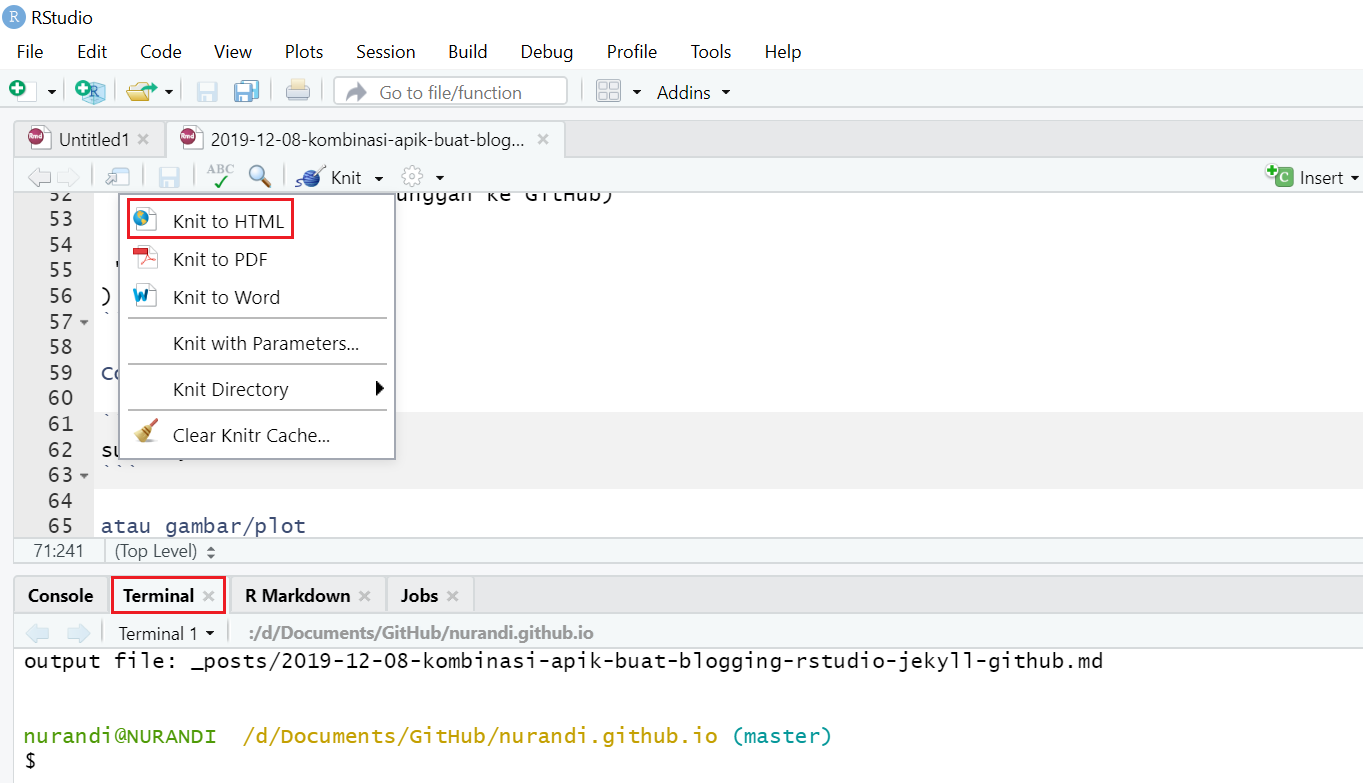Viewport: 1363px width, 783px height.
Task: Open the Profile menu
Action: point(632,51)
